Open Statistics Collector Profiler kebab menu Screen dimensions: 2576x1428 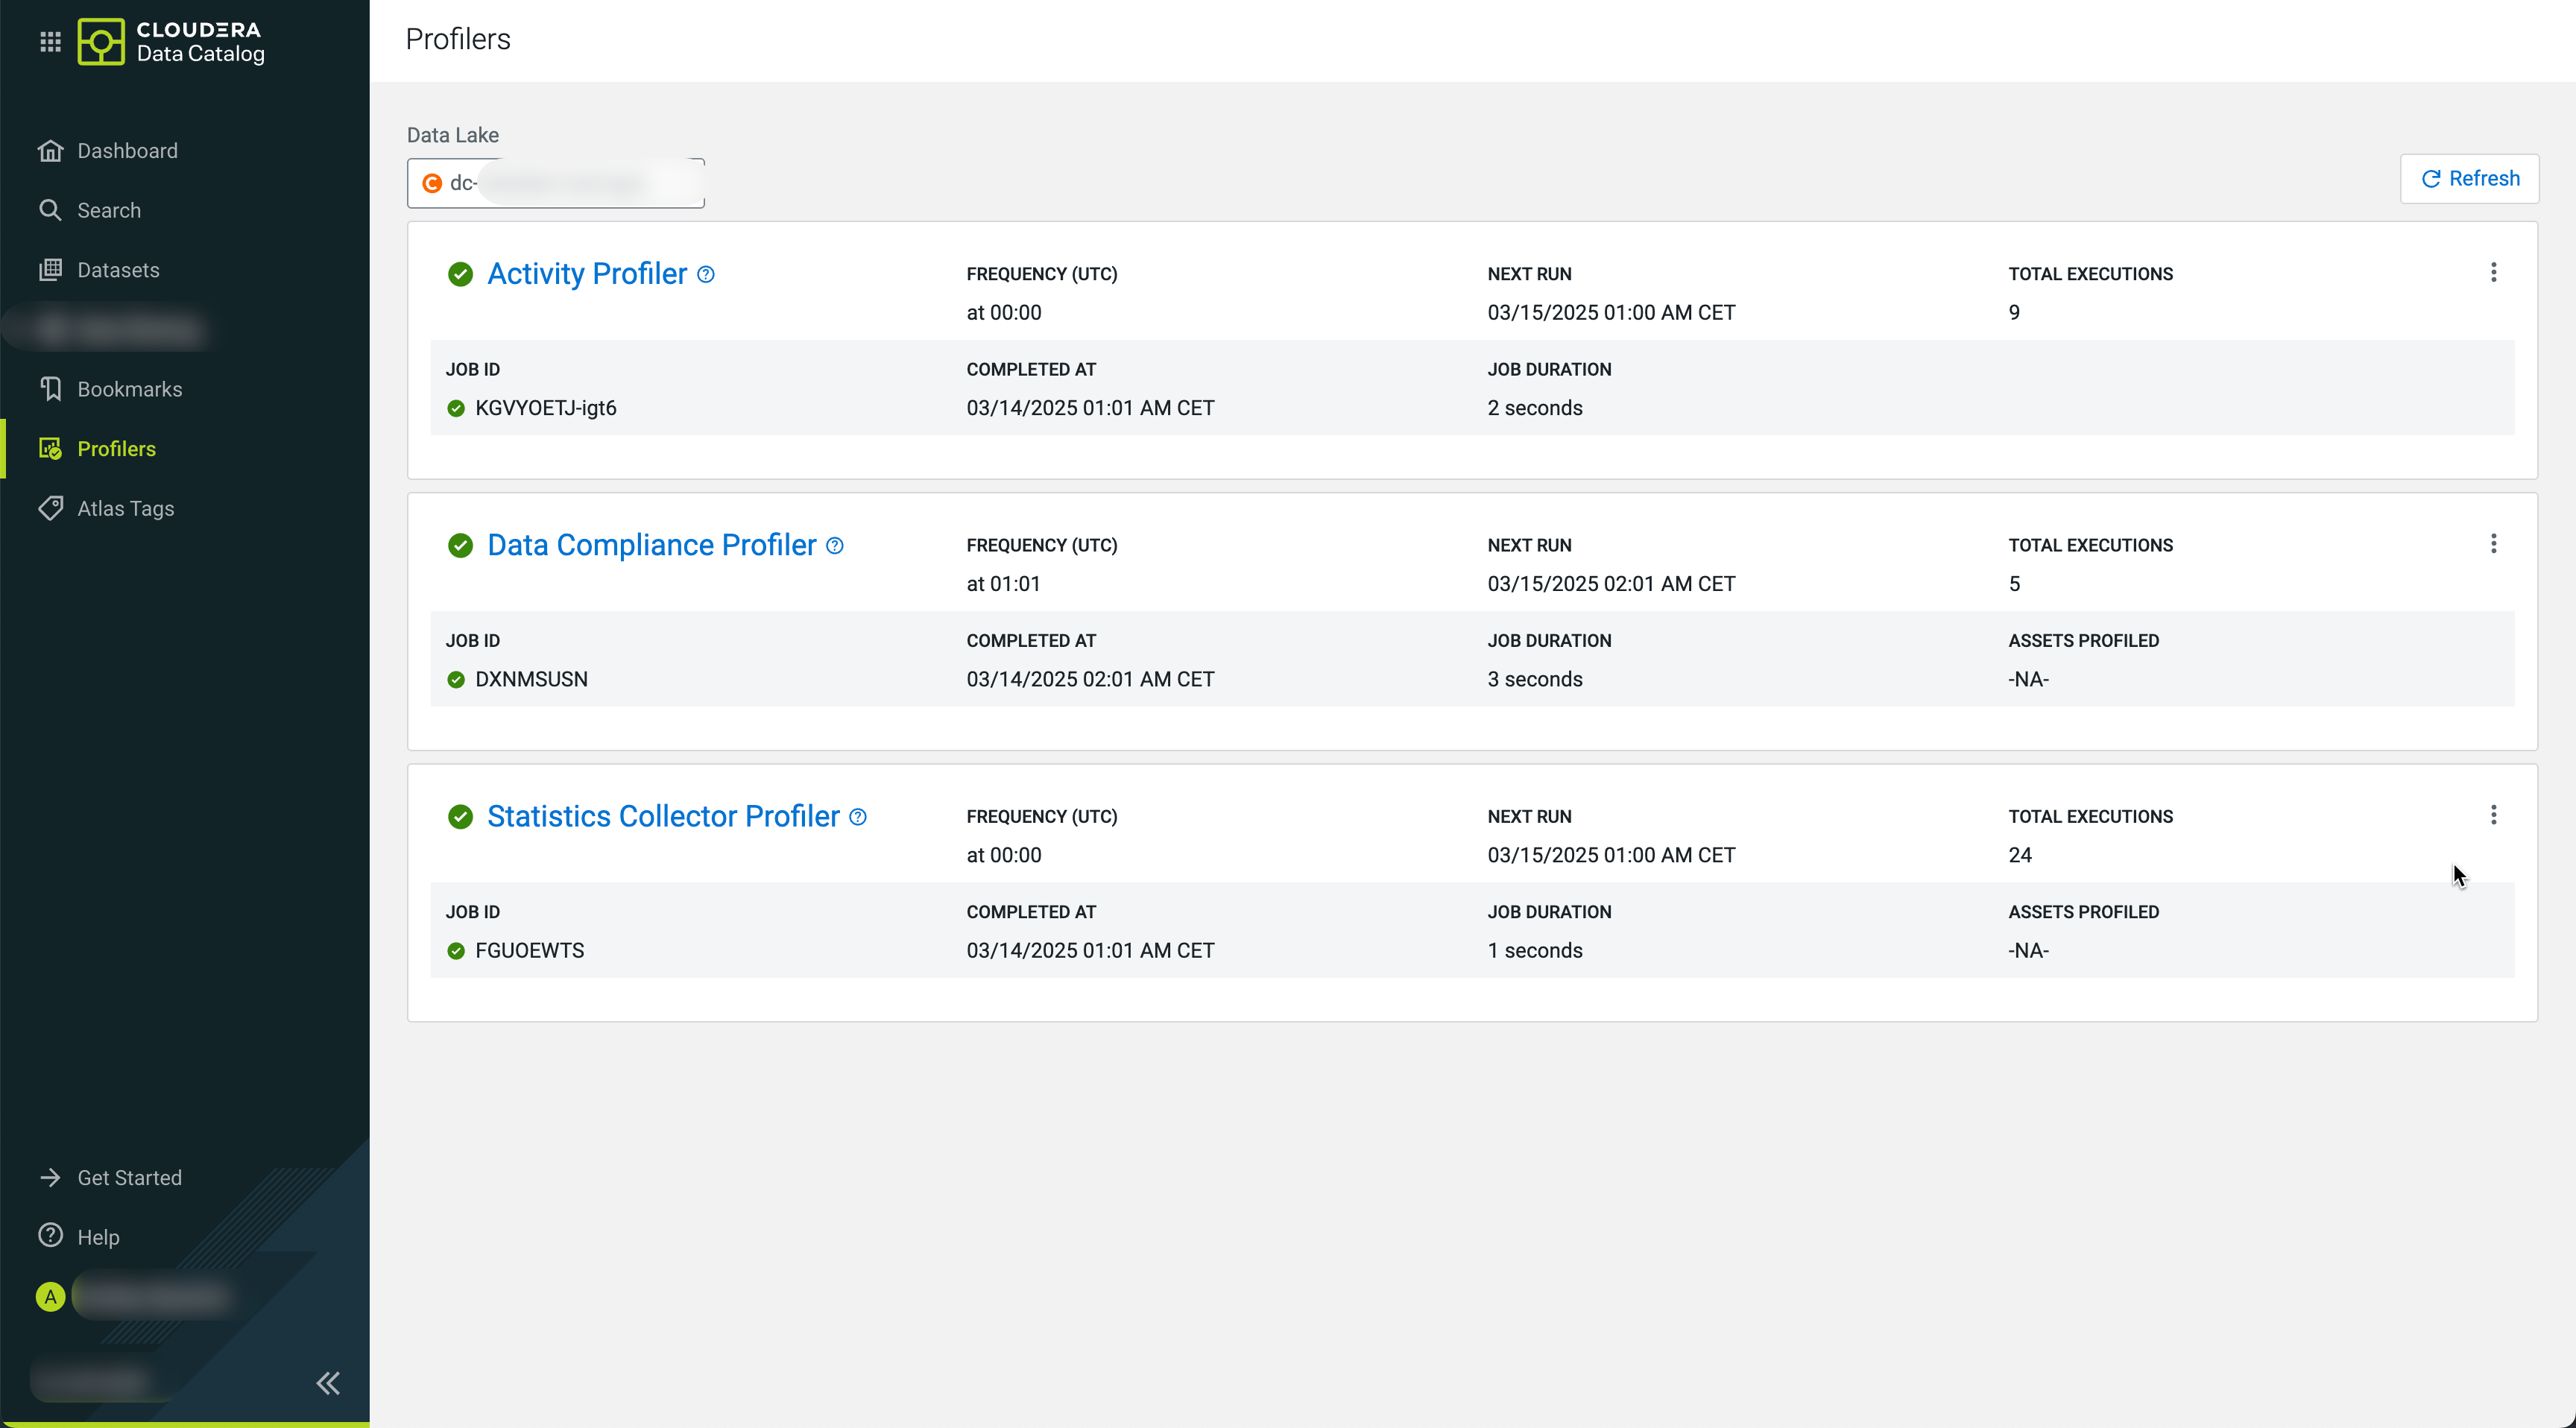pos(2493,815)
